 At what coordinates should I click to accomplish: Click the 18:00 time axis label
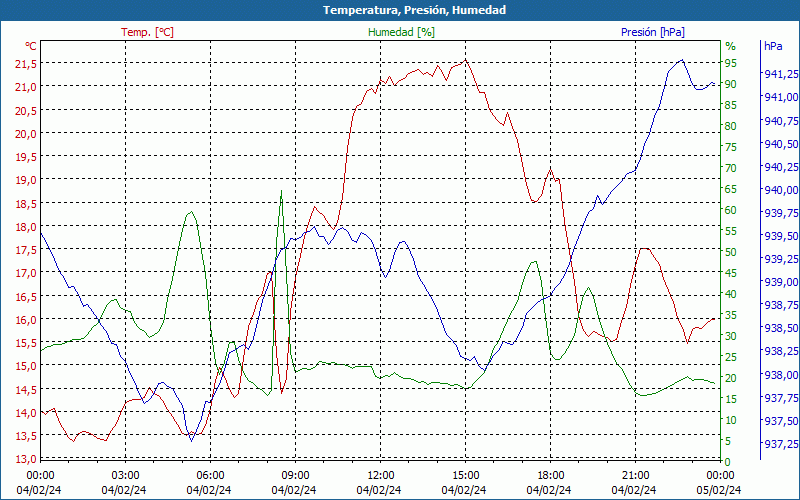pyautogui.click(x=551, y=476)
